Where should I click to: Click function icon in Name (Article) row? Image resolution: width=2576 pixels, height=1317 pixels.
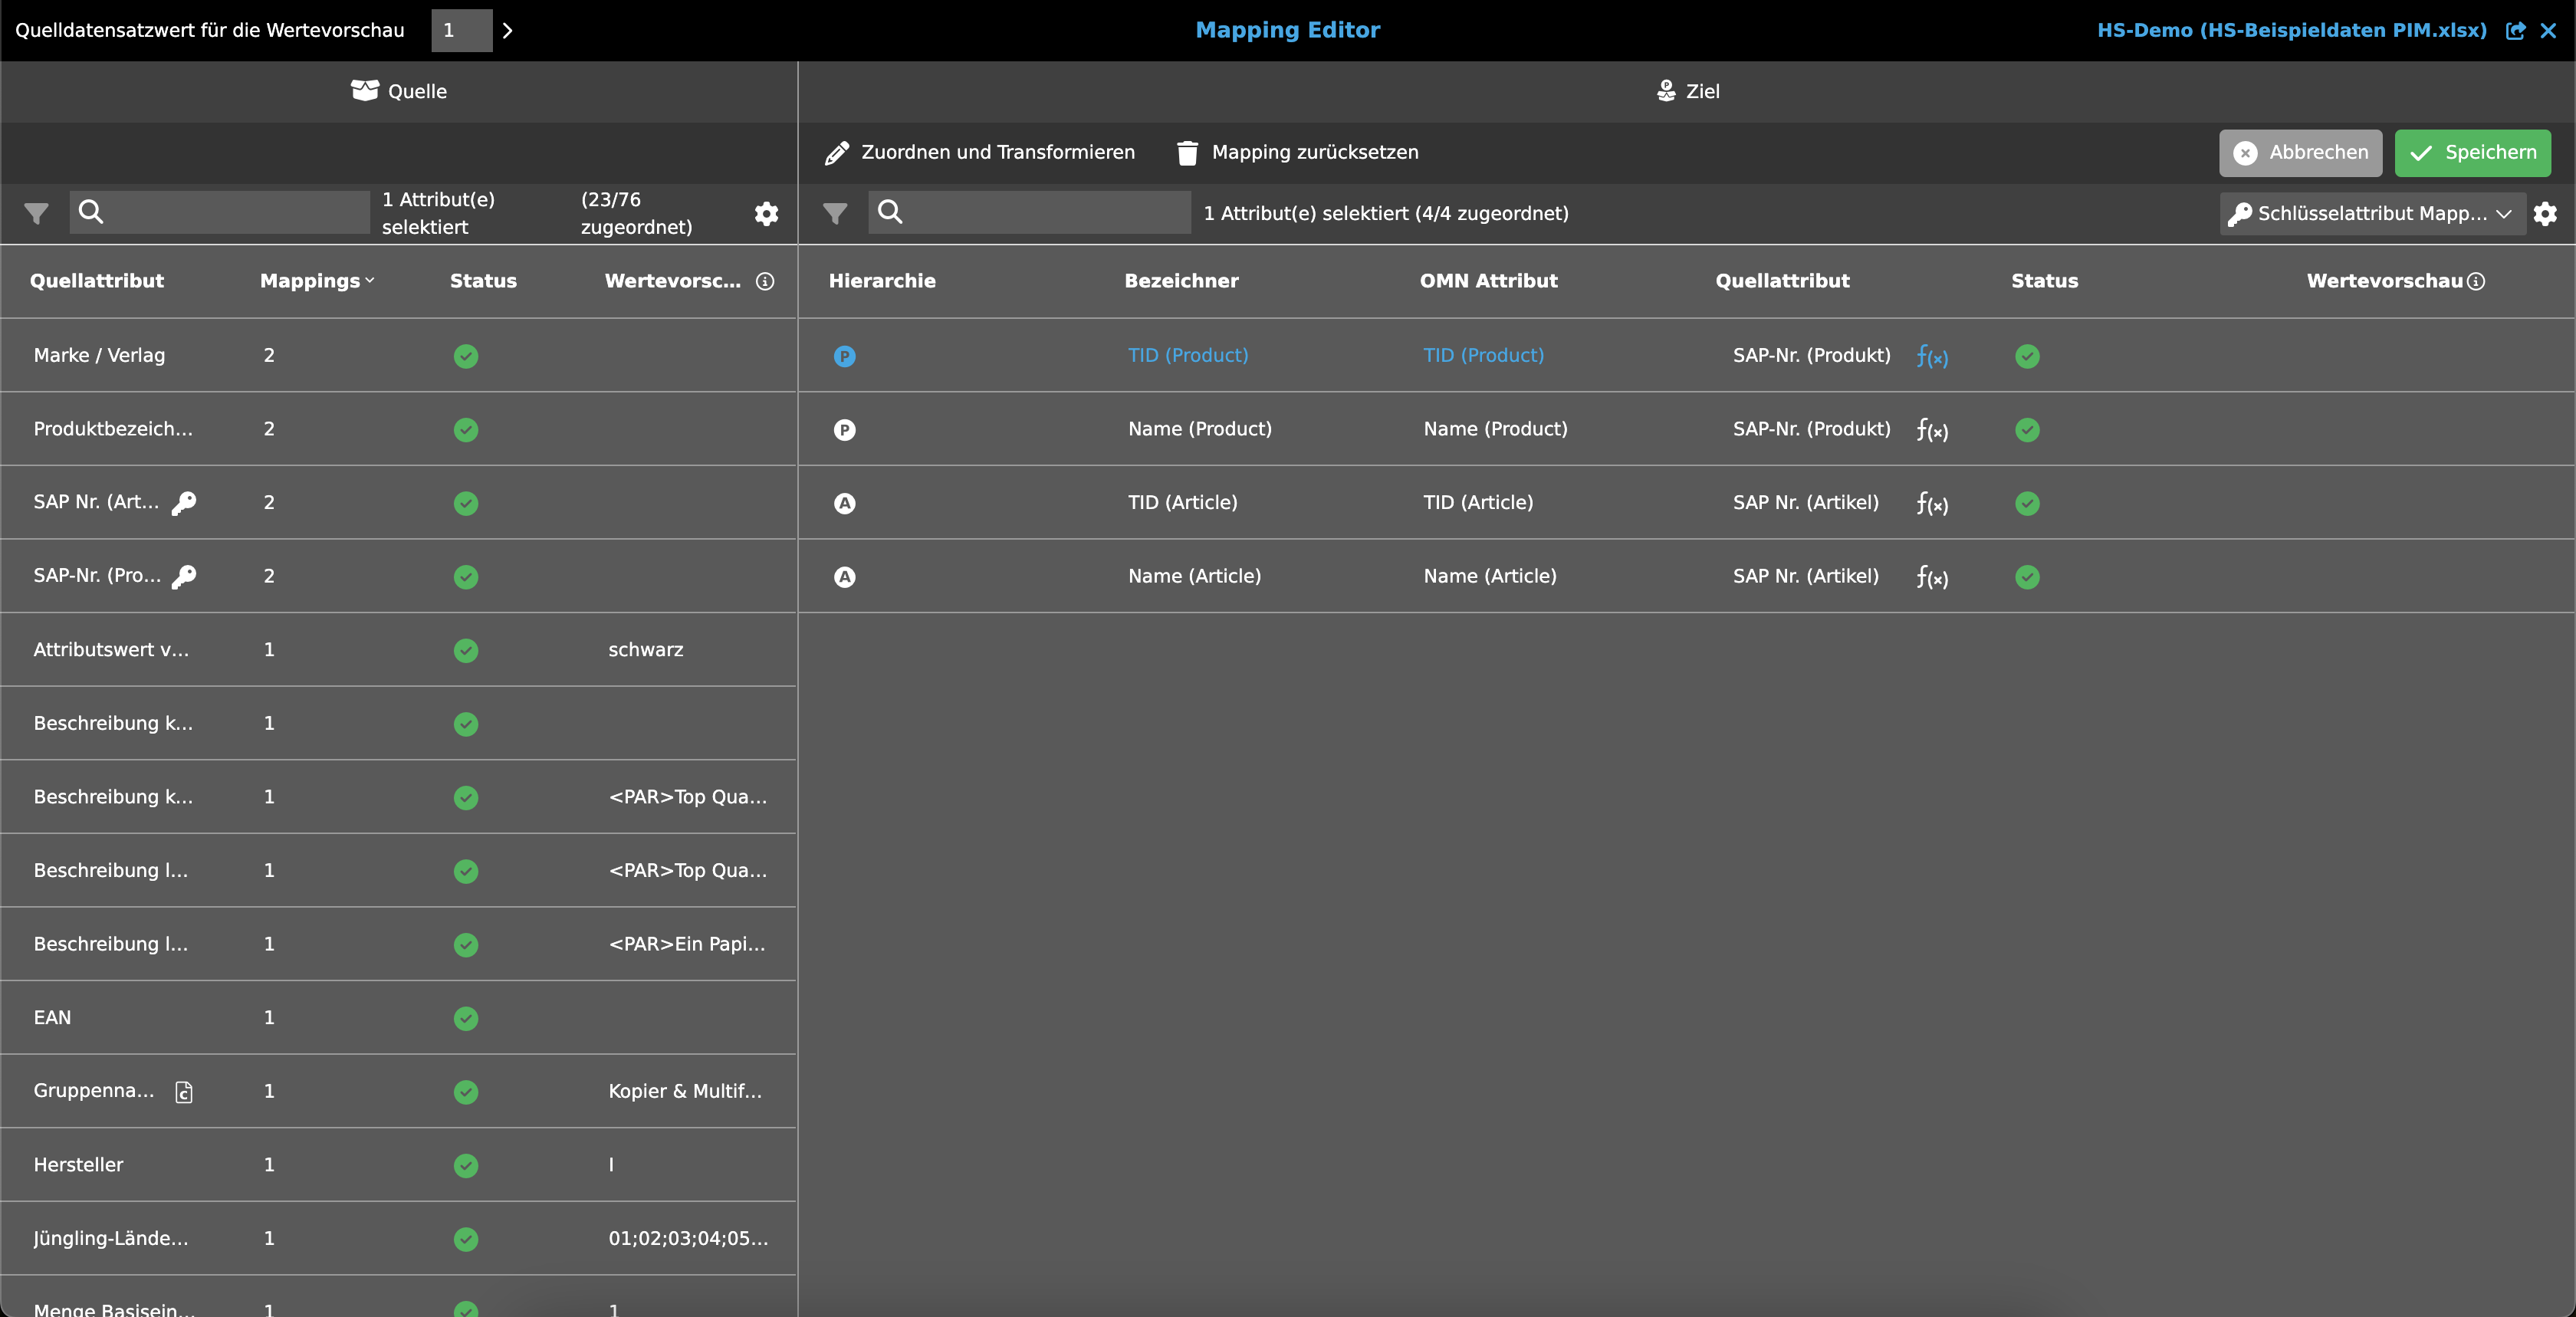pyautogui.click(x=1932, y=577)
